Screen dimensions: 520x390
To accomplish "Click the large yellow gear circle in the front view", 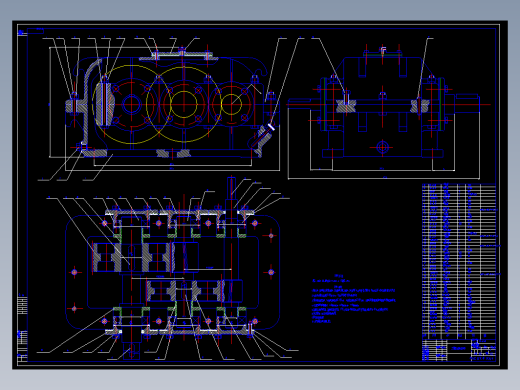I will click(x=132, y=104).
